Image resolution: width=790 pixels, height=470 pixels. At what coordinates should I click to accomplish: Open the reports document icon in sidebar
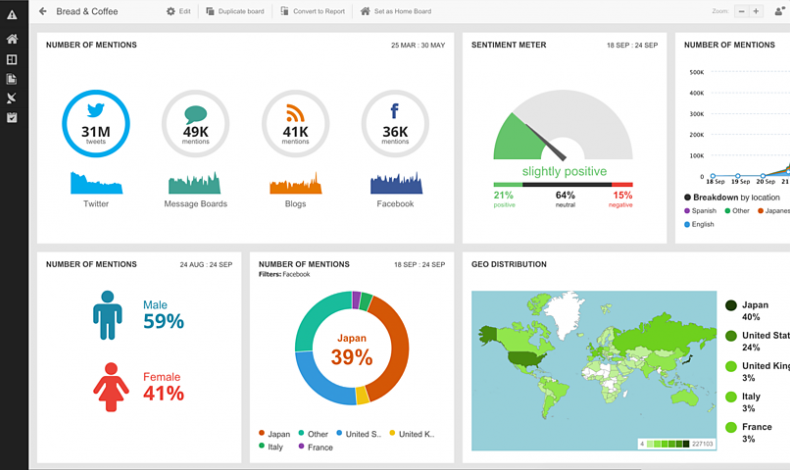coord(12,79)
